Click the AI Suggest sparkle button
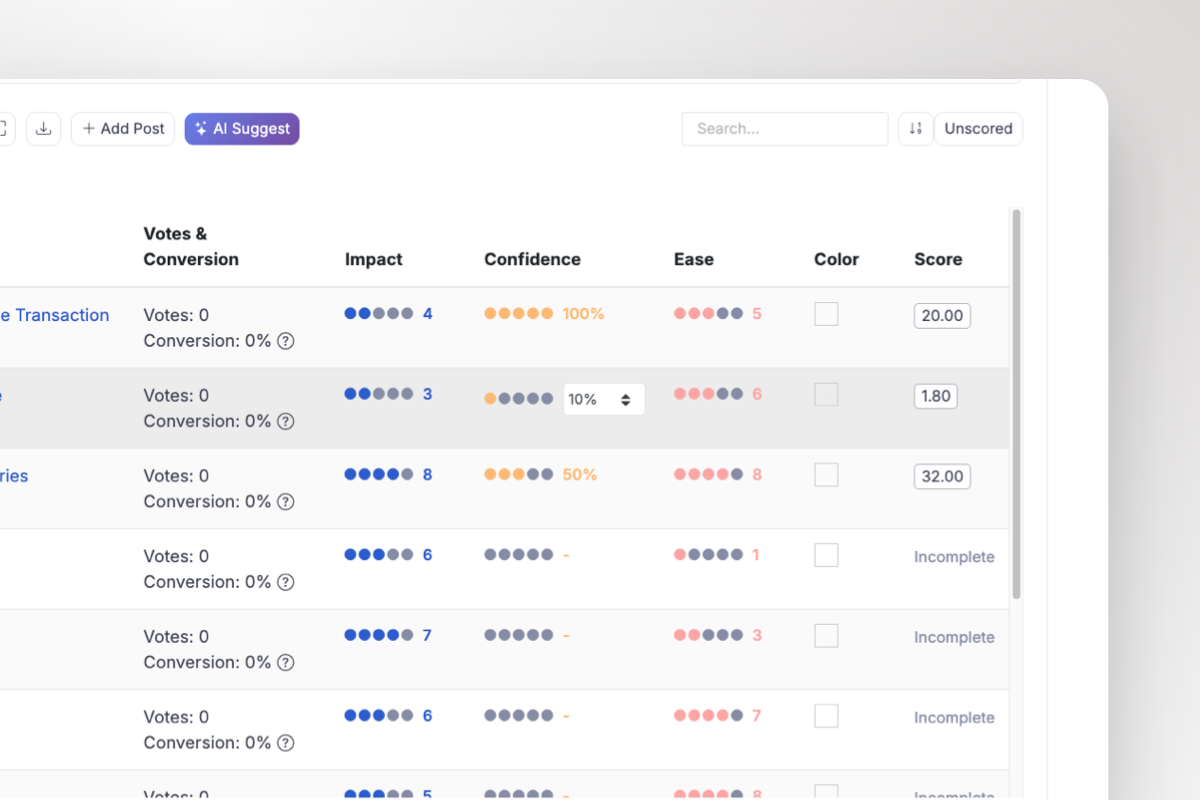This screenshot has height=800, width=1200. click(242, 129)
